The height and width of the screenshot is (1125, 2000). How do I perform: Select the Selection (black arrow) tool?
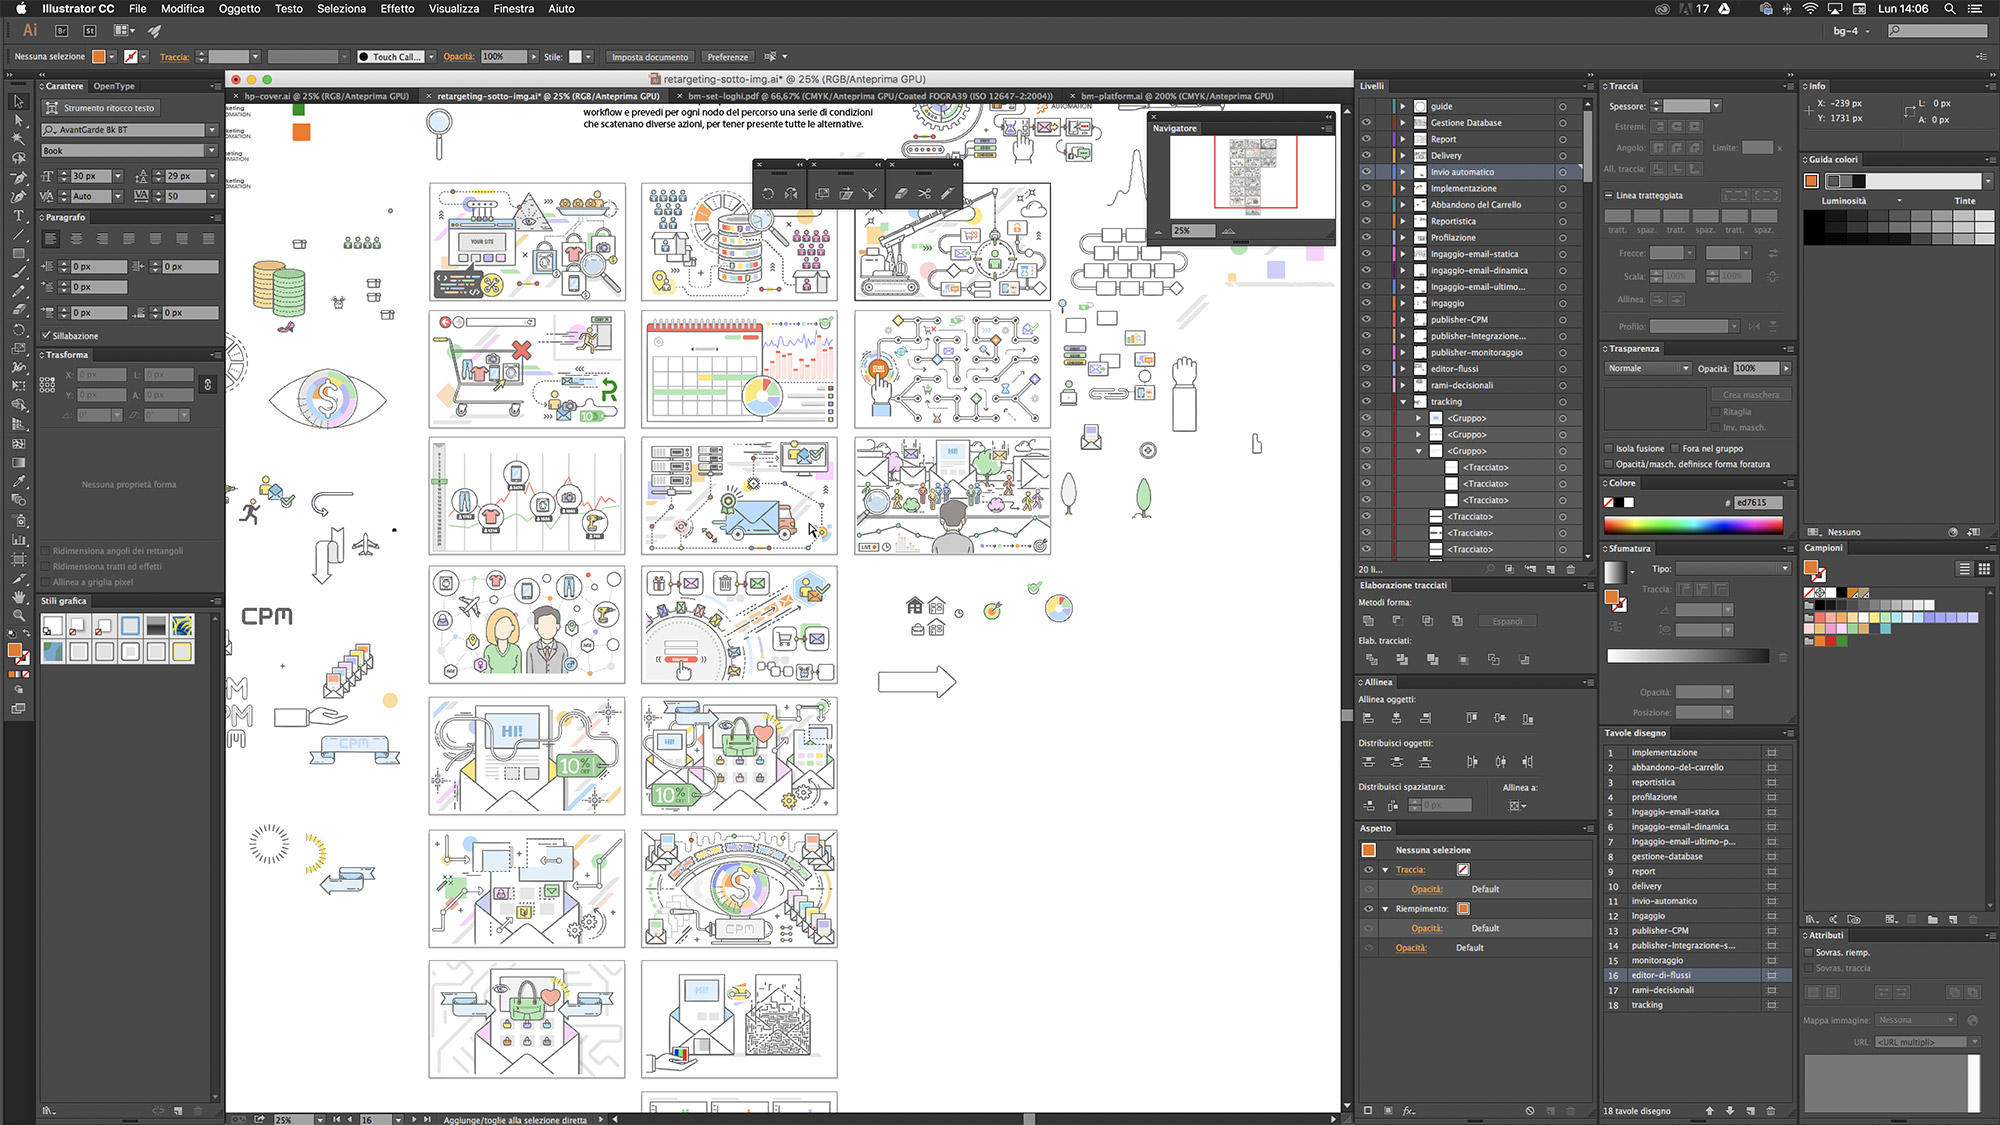(x=18, y=101)
